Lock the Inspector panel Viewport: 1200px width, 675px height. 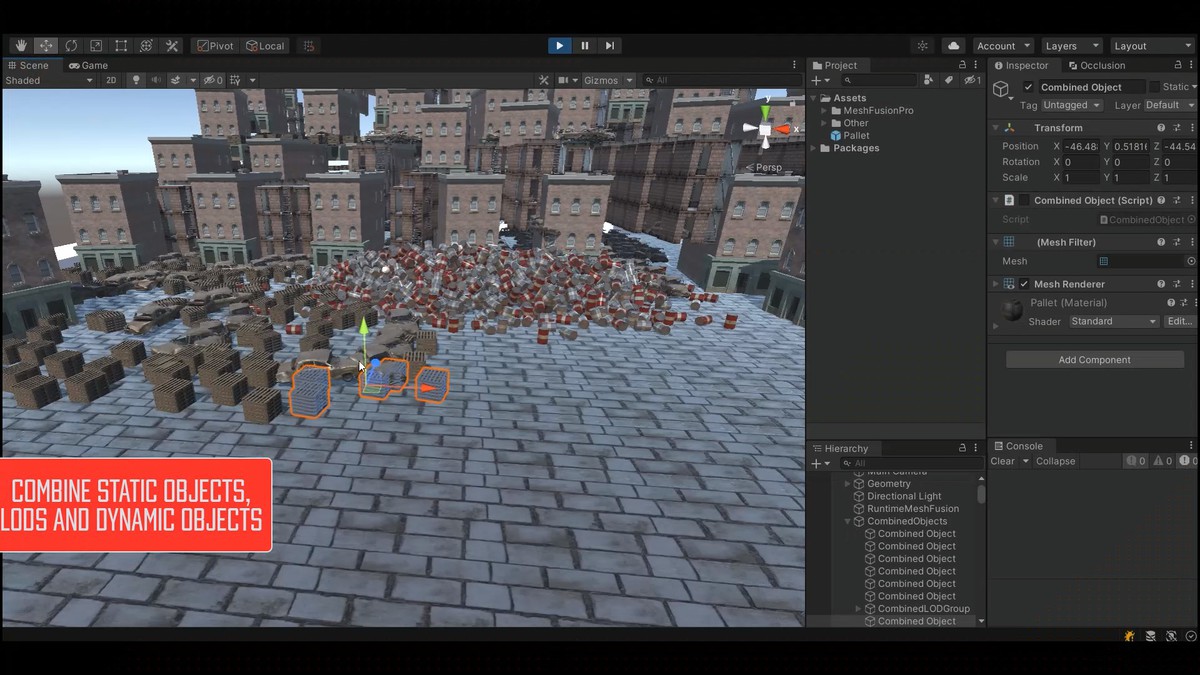coord(1176,65)
